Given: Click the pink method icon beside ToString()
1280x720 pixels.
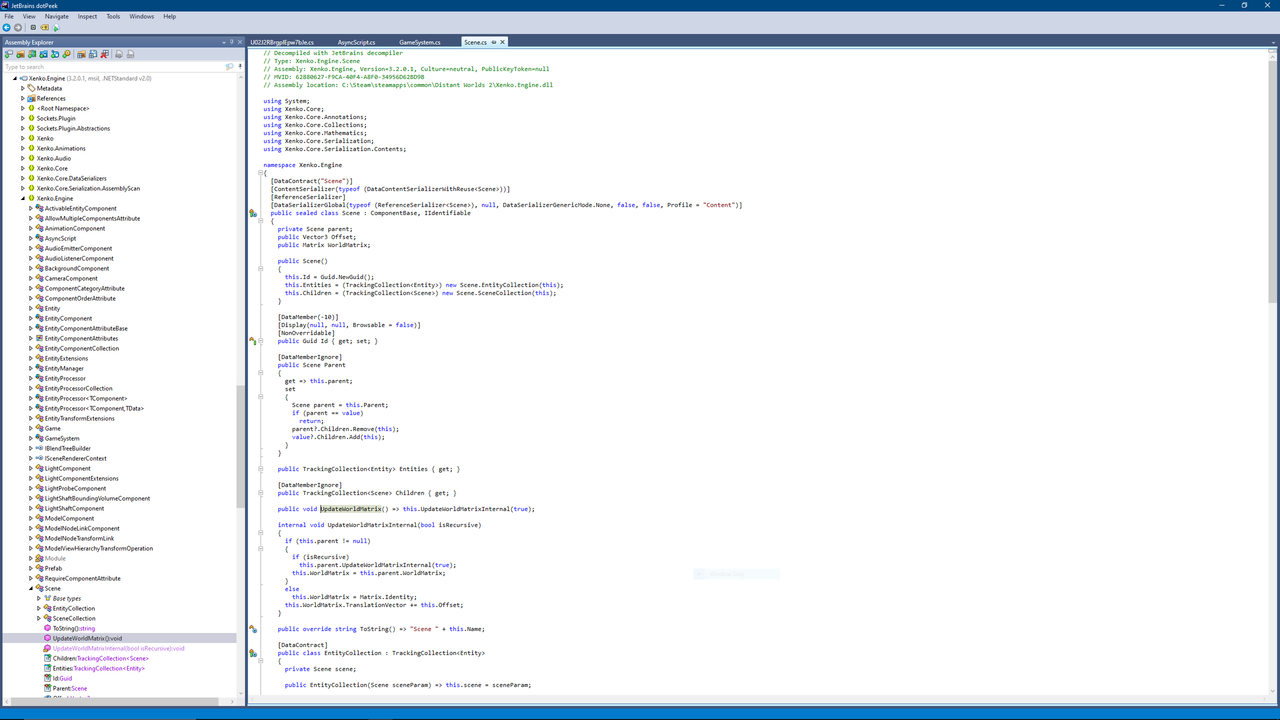Looking at the screenshot, I should [47, 628].
